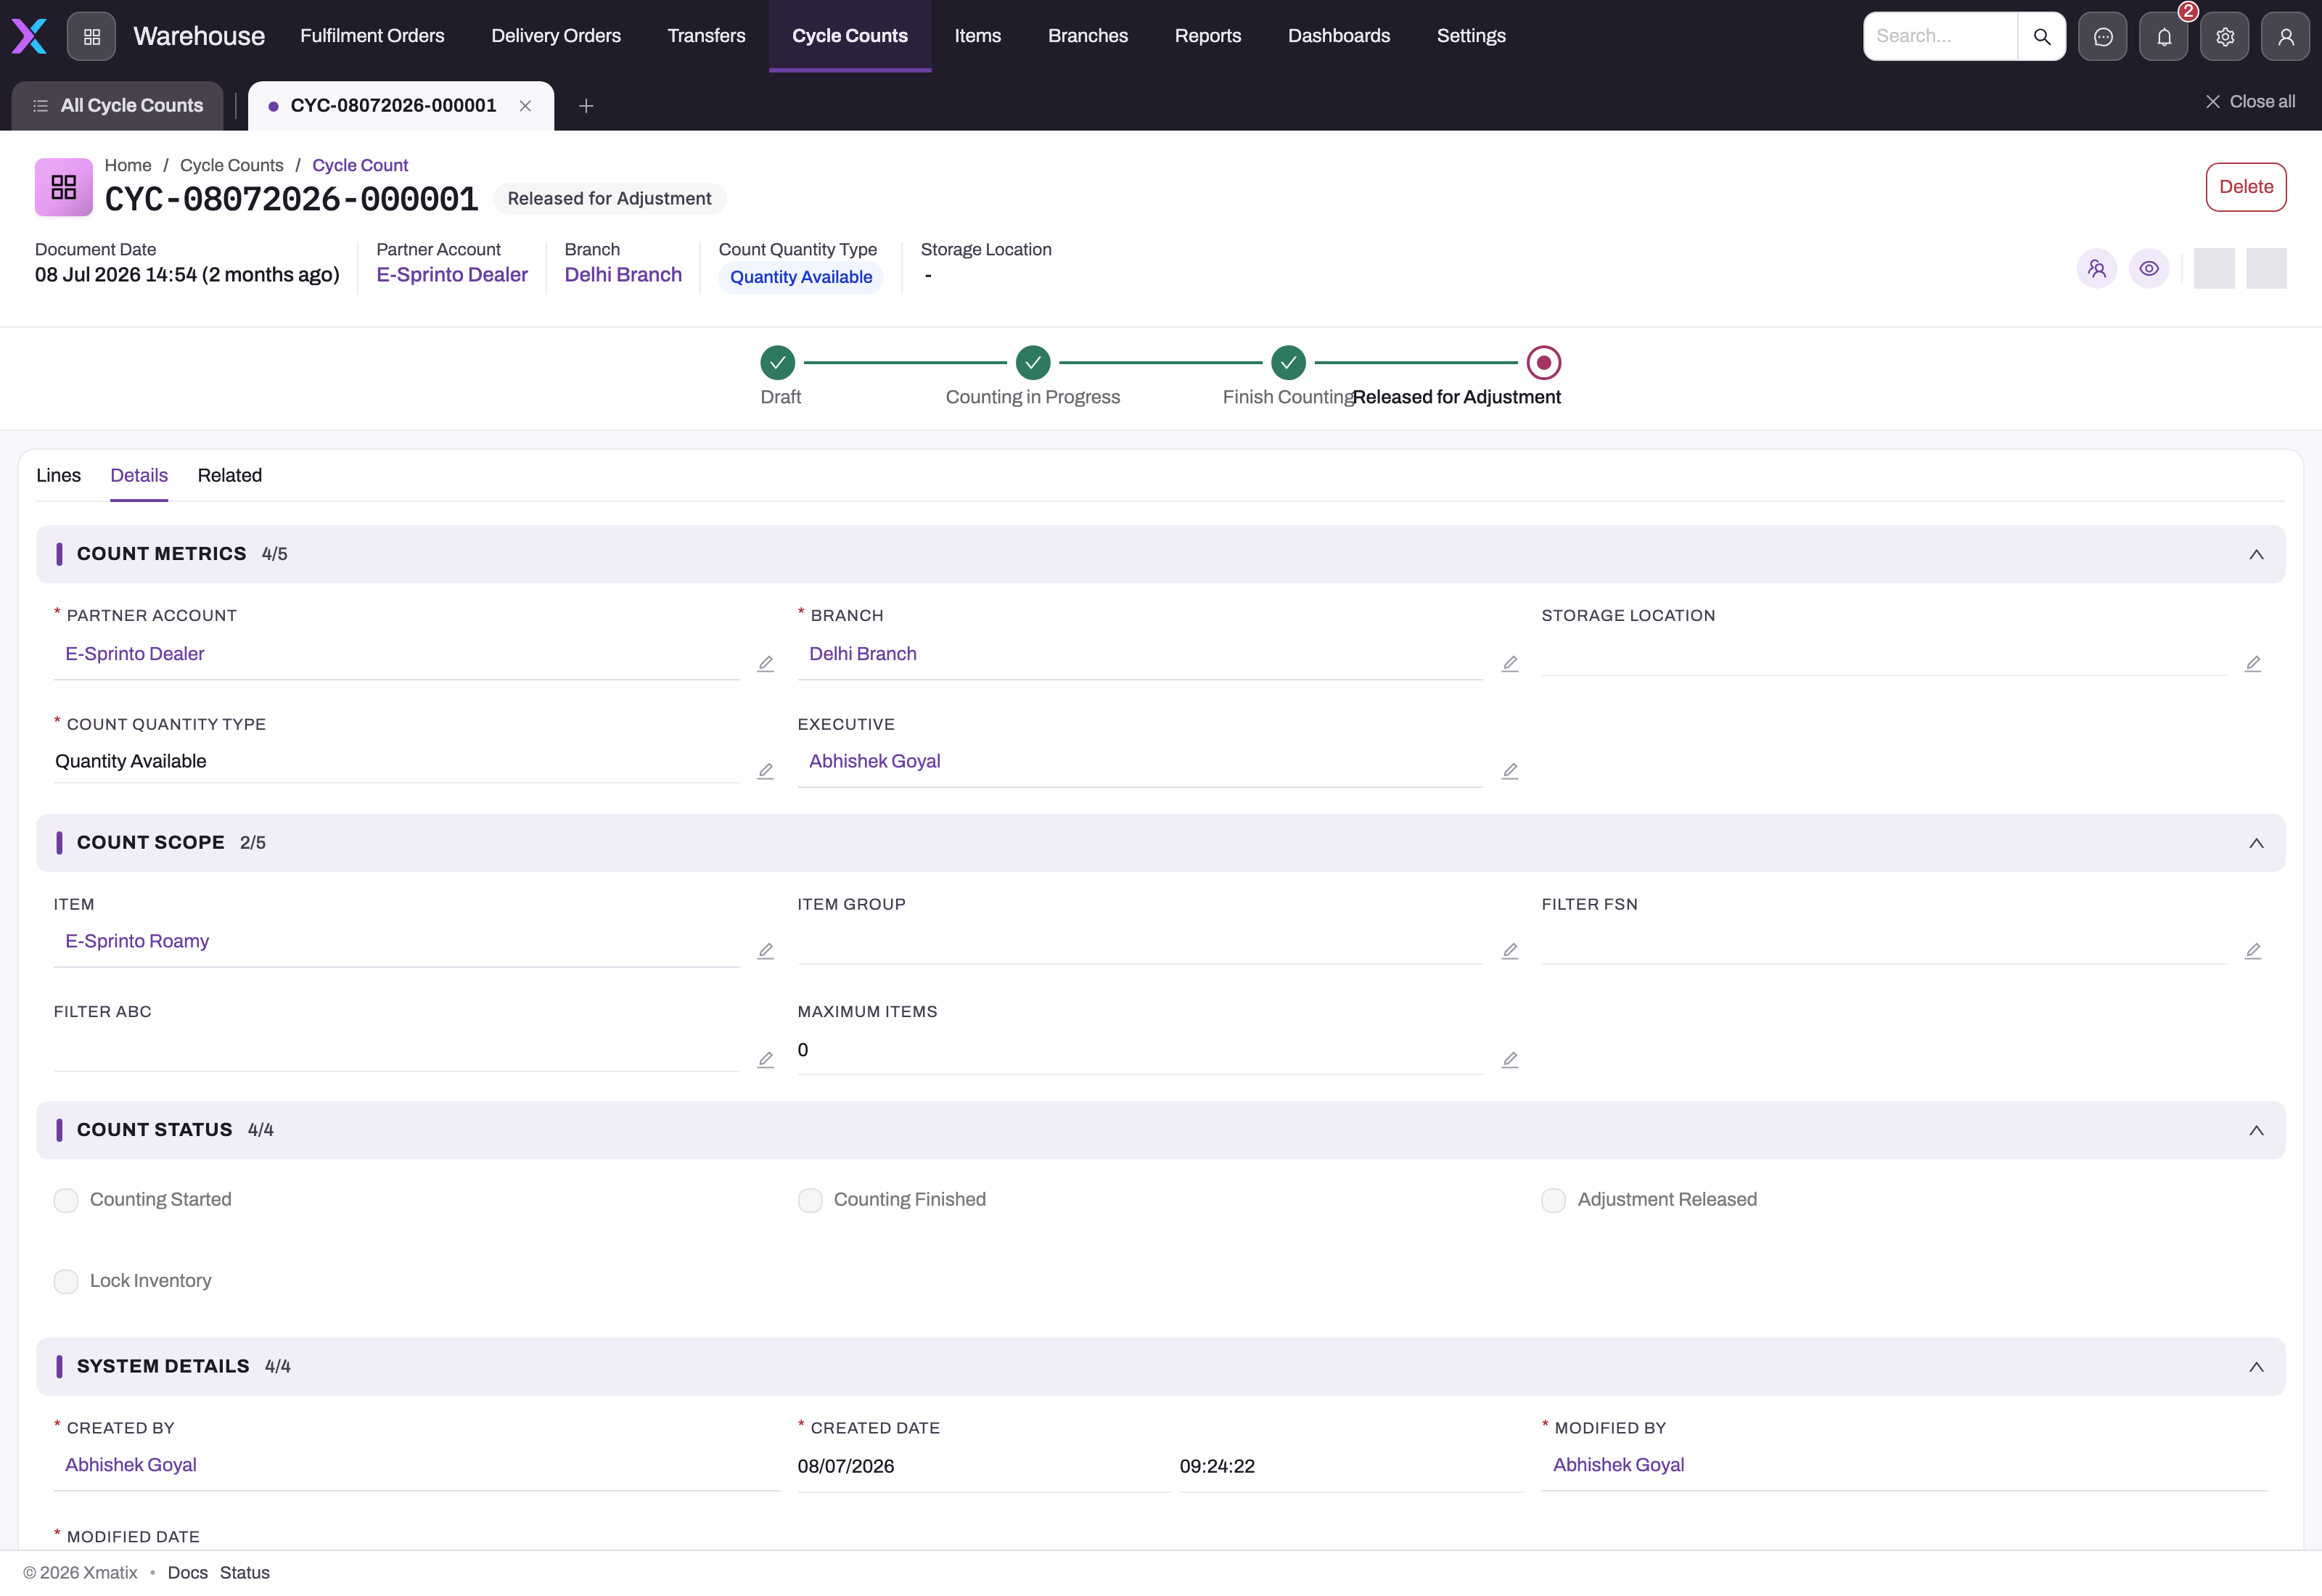Edit the Maximum Items field pencil

1510,1060
